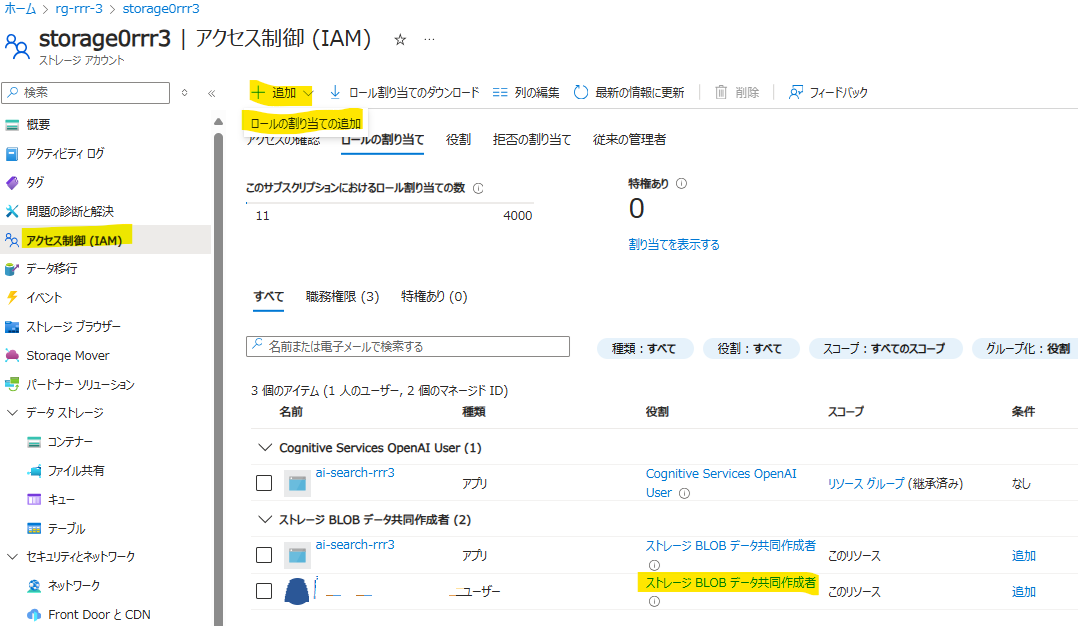Click 追加 condition link in ユーザー row

1024,592
